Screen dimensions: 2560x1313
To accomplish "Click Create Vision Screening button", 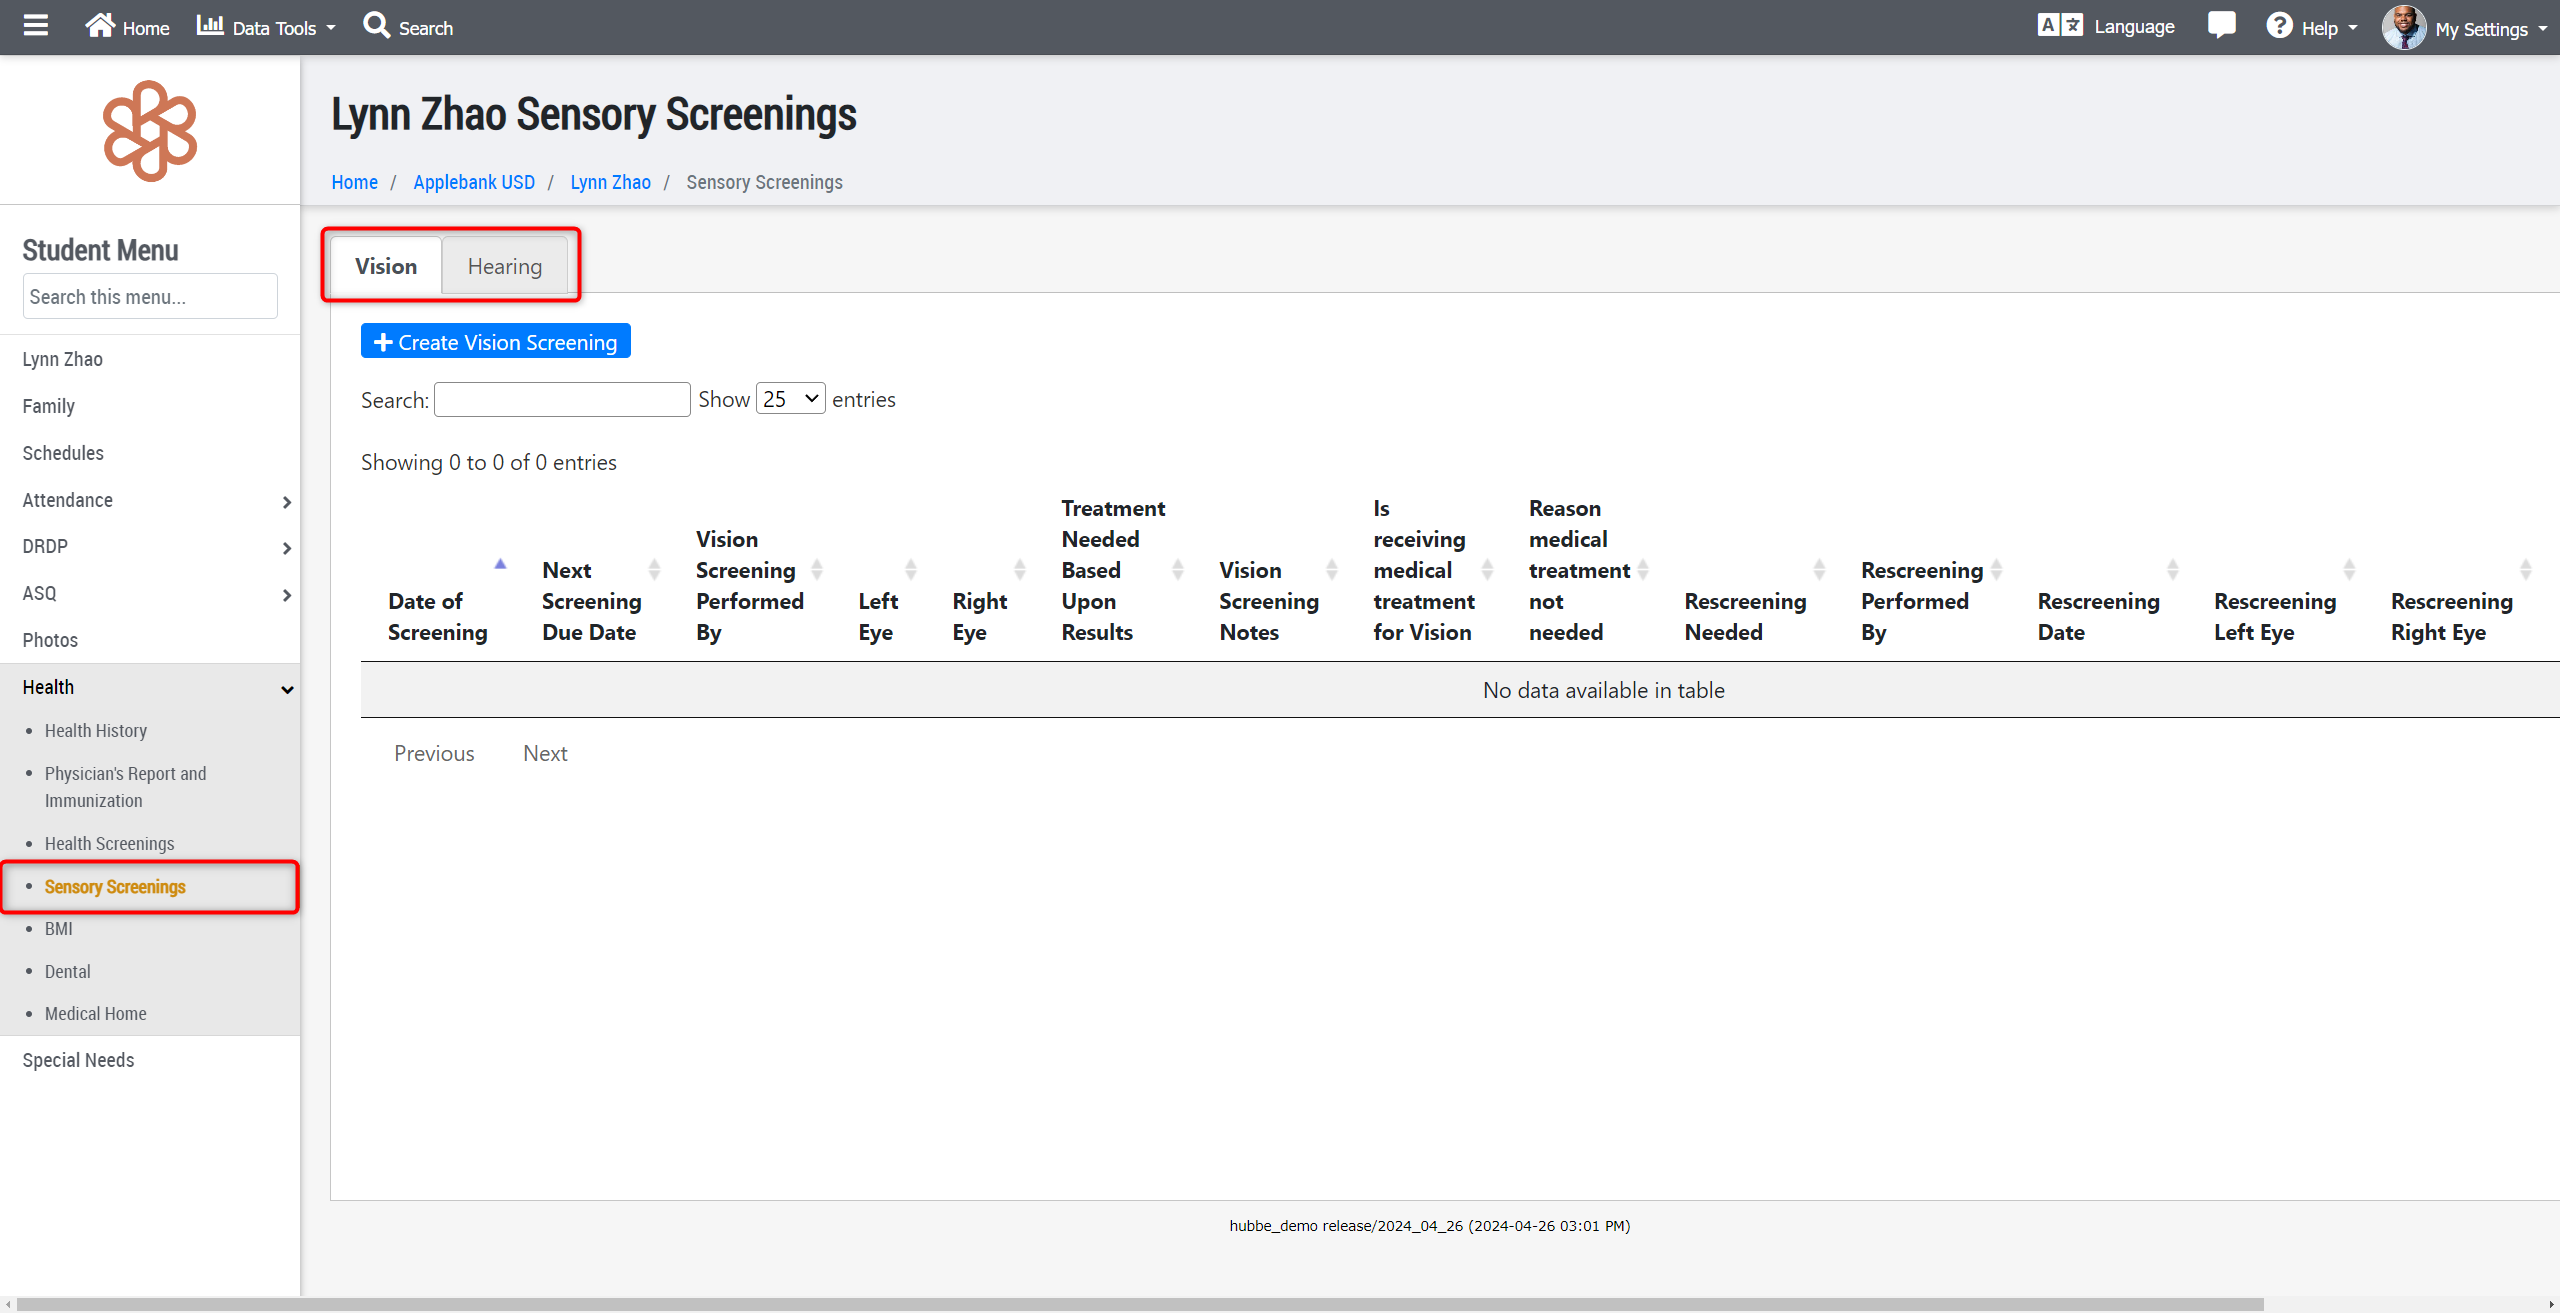I will pyautogui.click(x=496, y=342).
